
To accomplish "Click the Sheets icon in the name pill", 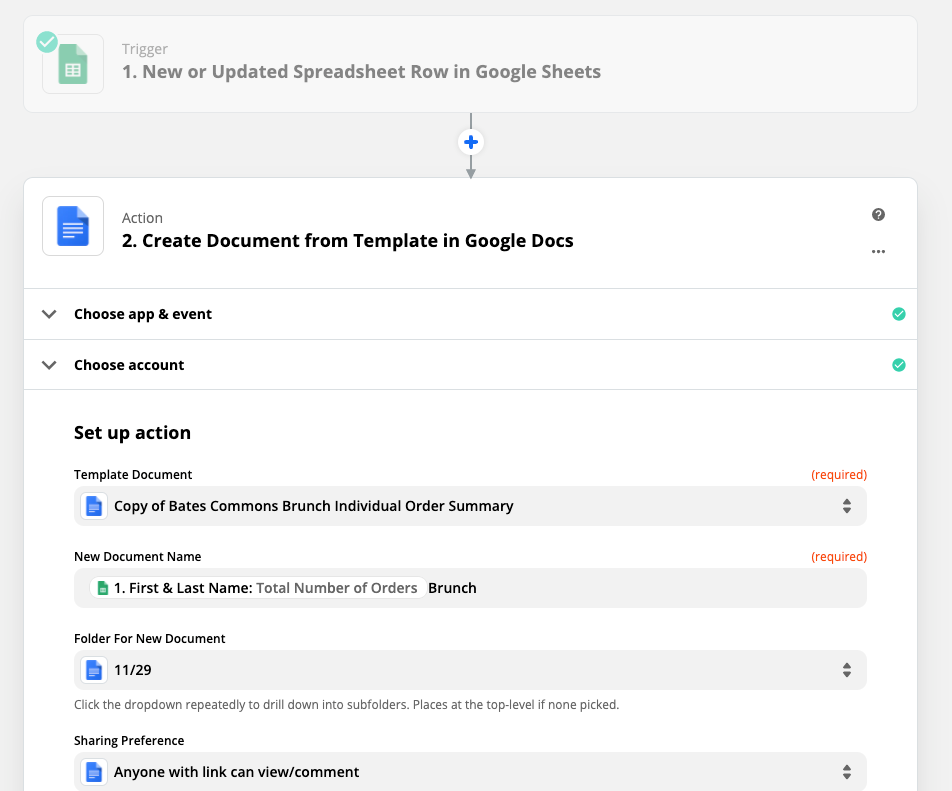I will pyautogui.click(x=103, y=588).
